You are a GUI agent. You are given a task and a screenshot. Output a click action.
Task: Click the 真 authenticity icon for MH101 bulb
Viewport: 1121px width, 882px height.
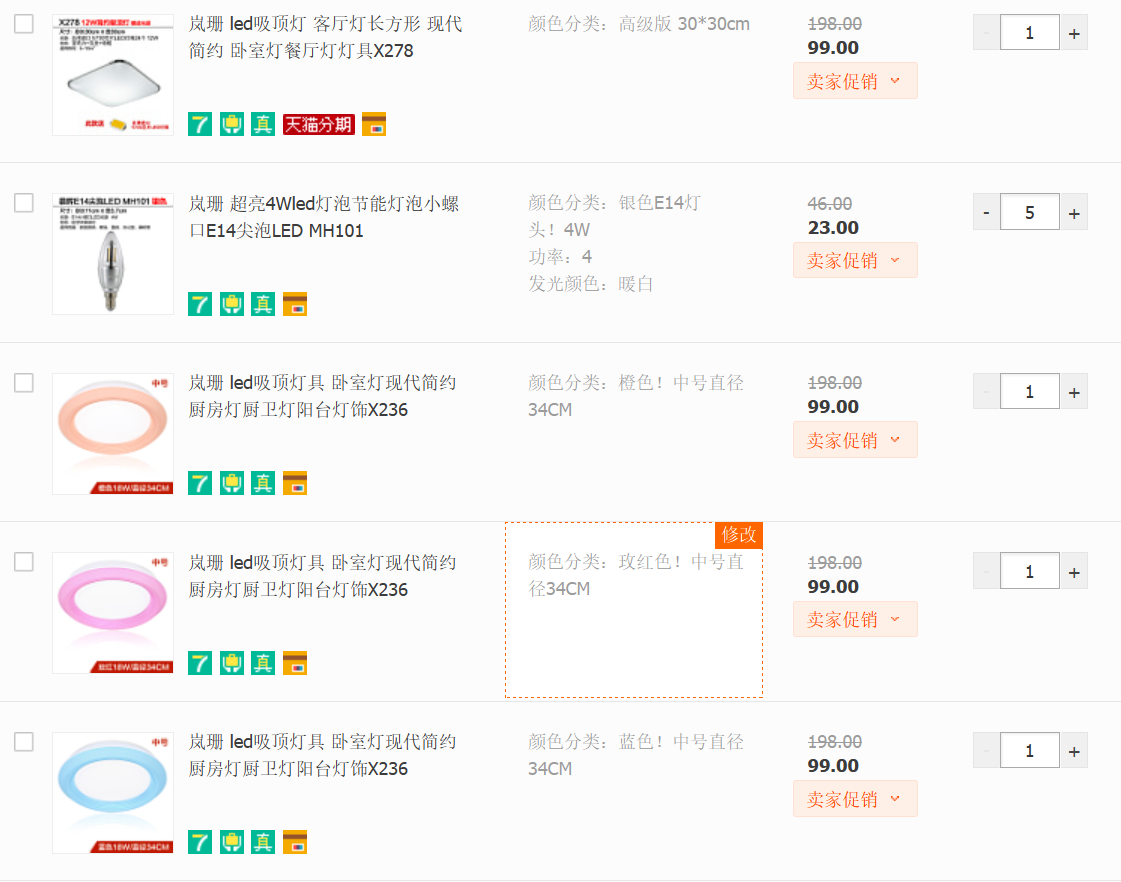(263, 304)
